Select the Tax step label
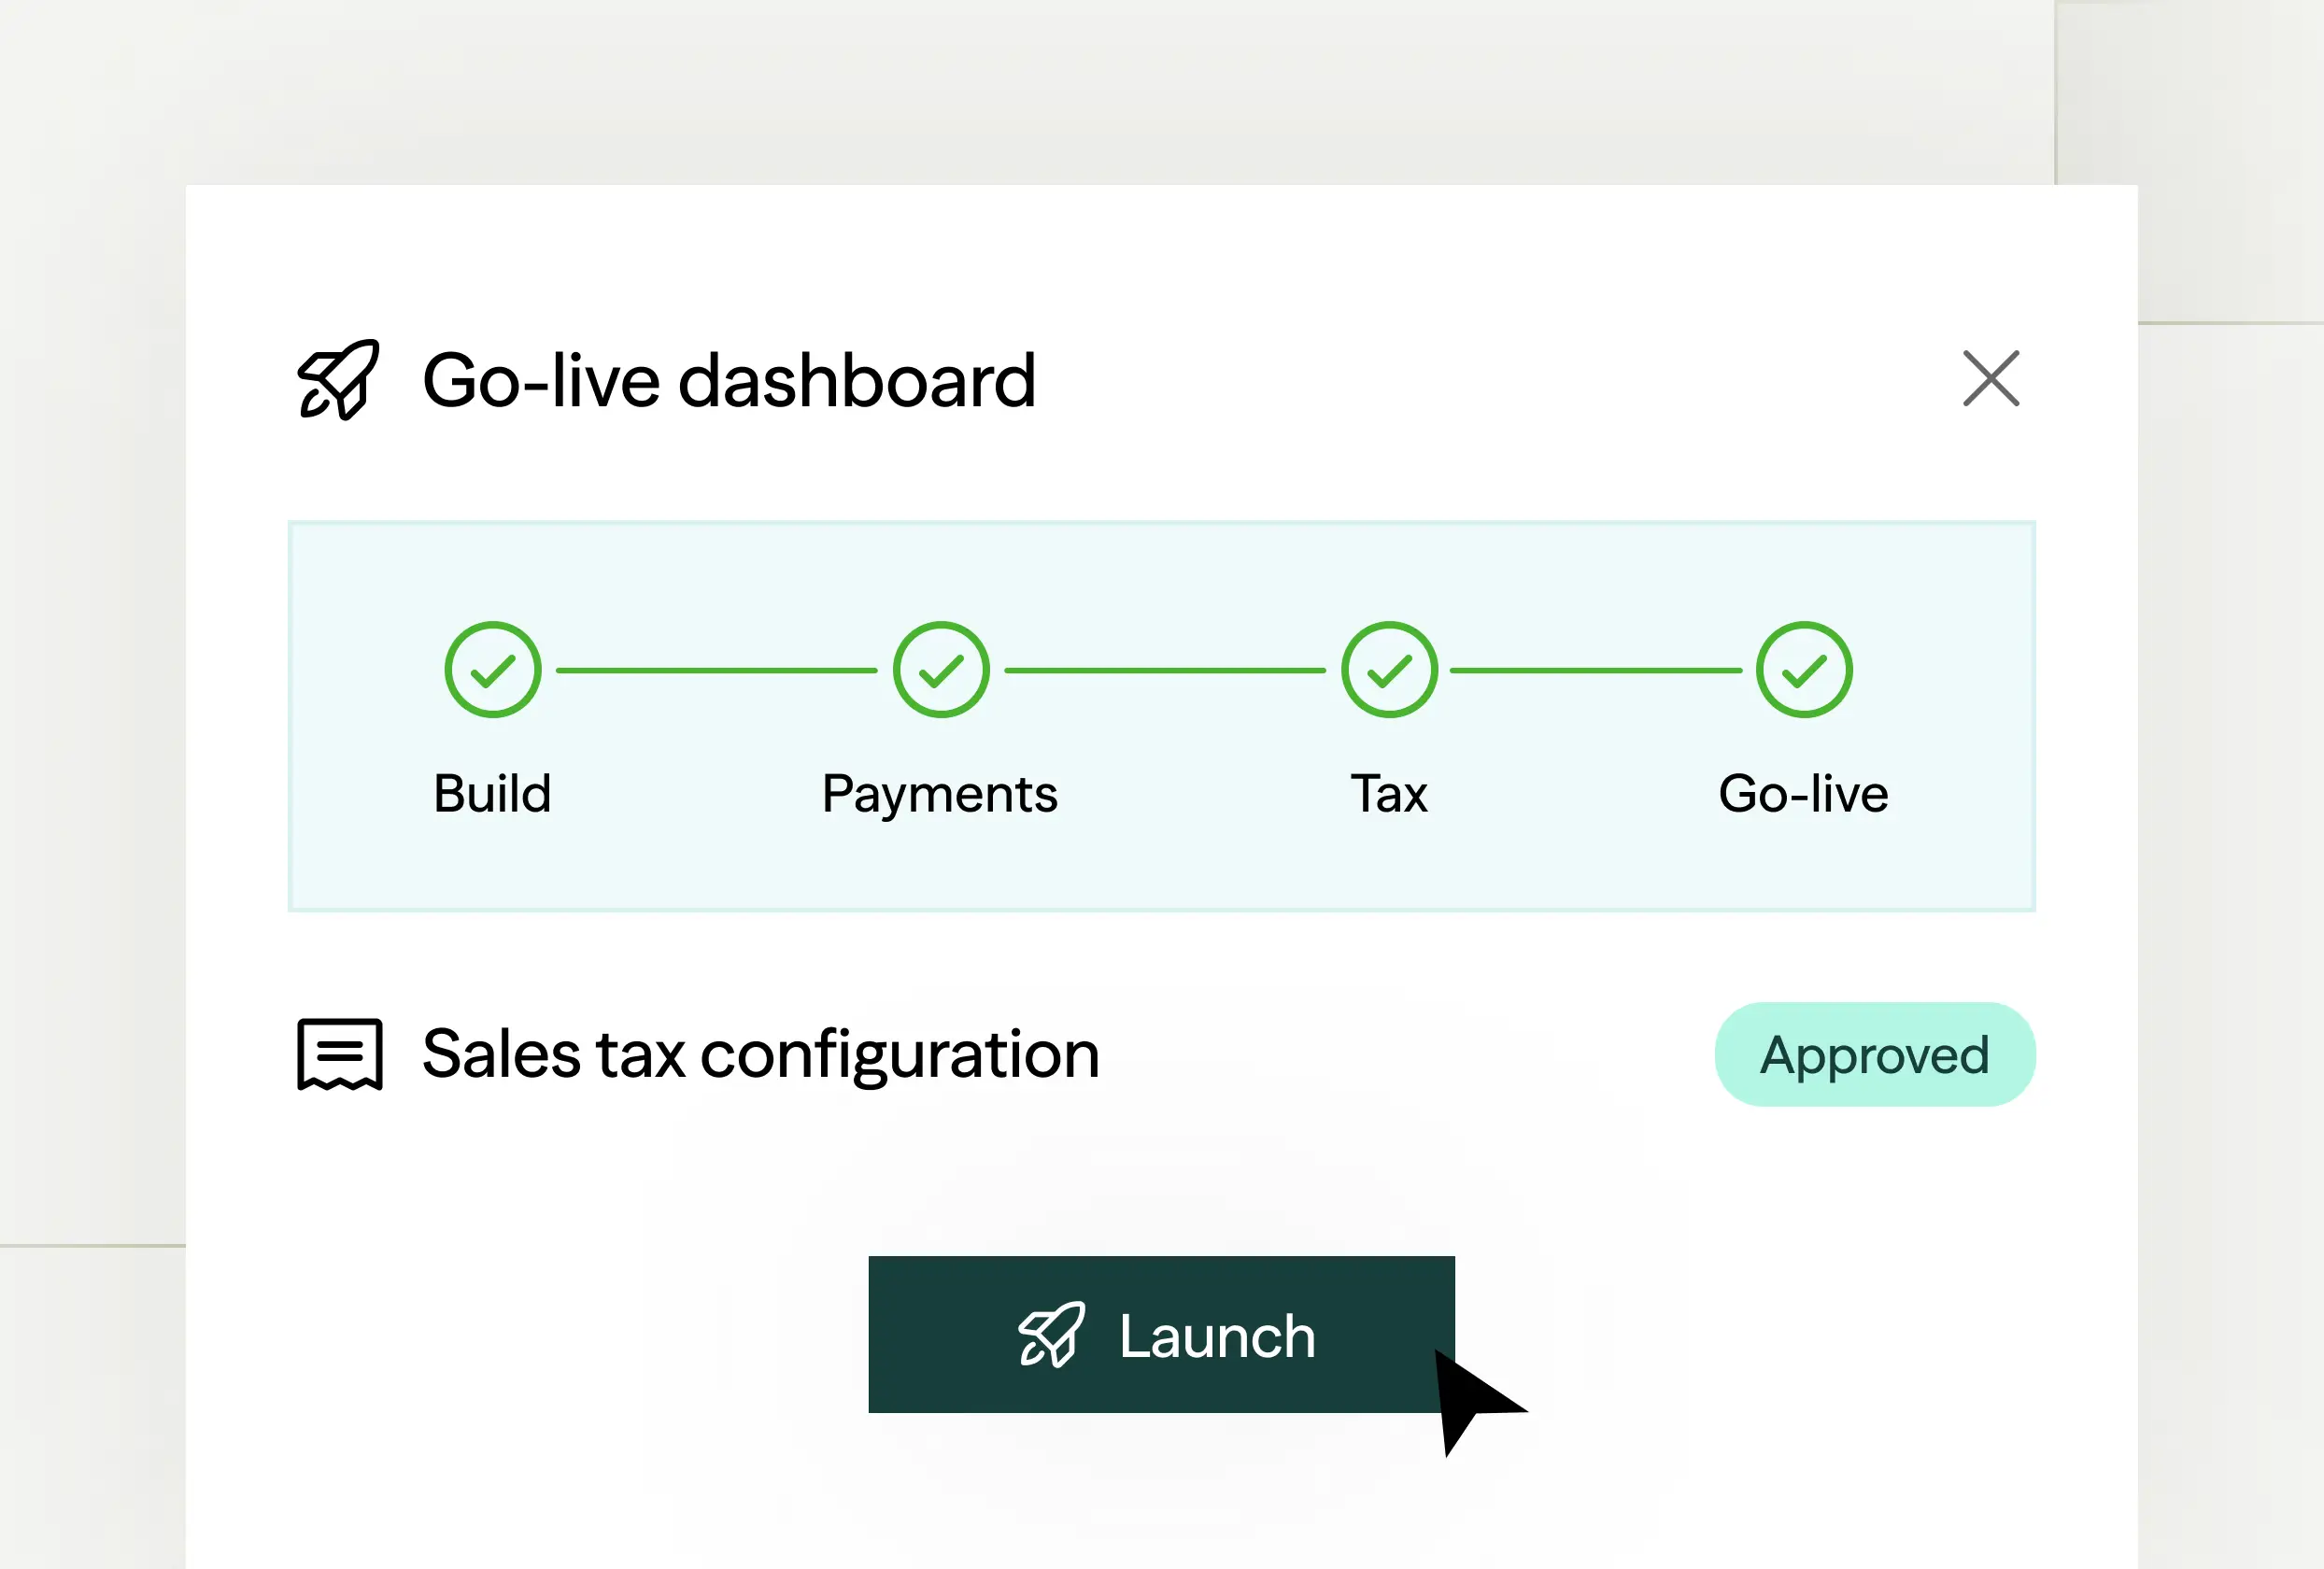The width and height of the screenshot is (2324, 1569). [1389, 794]
